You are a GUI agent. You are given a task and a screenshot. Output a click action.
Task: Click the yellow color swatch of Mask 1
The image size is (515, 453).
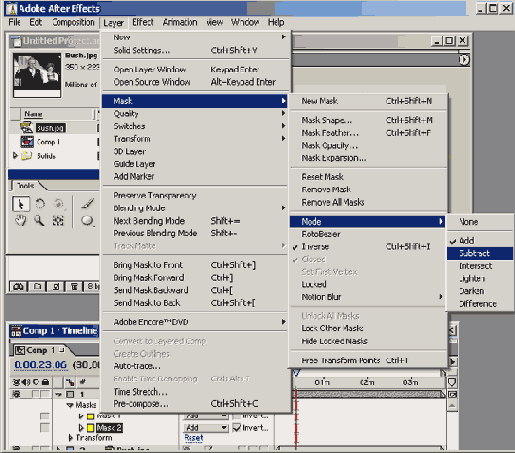[90, 416]
